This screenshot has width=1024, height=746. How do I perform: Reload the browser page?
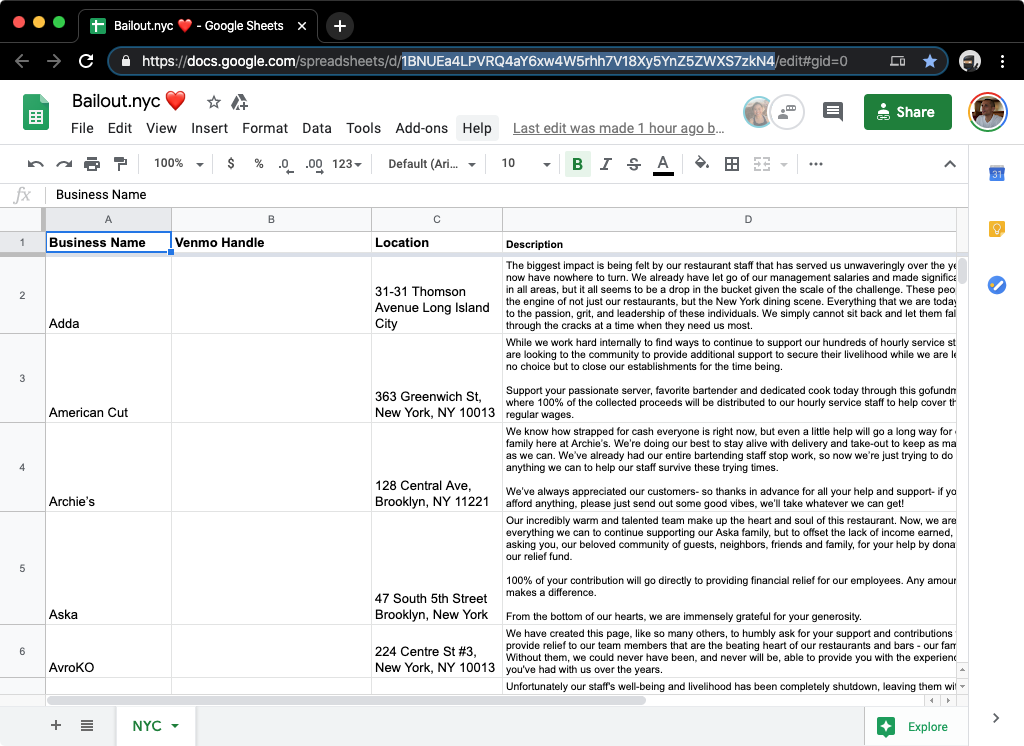tap(86, 61)
